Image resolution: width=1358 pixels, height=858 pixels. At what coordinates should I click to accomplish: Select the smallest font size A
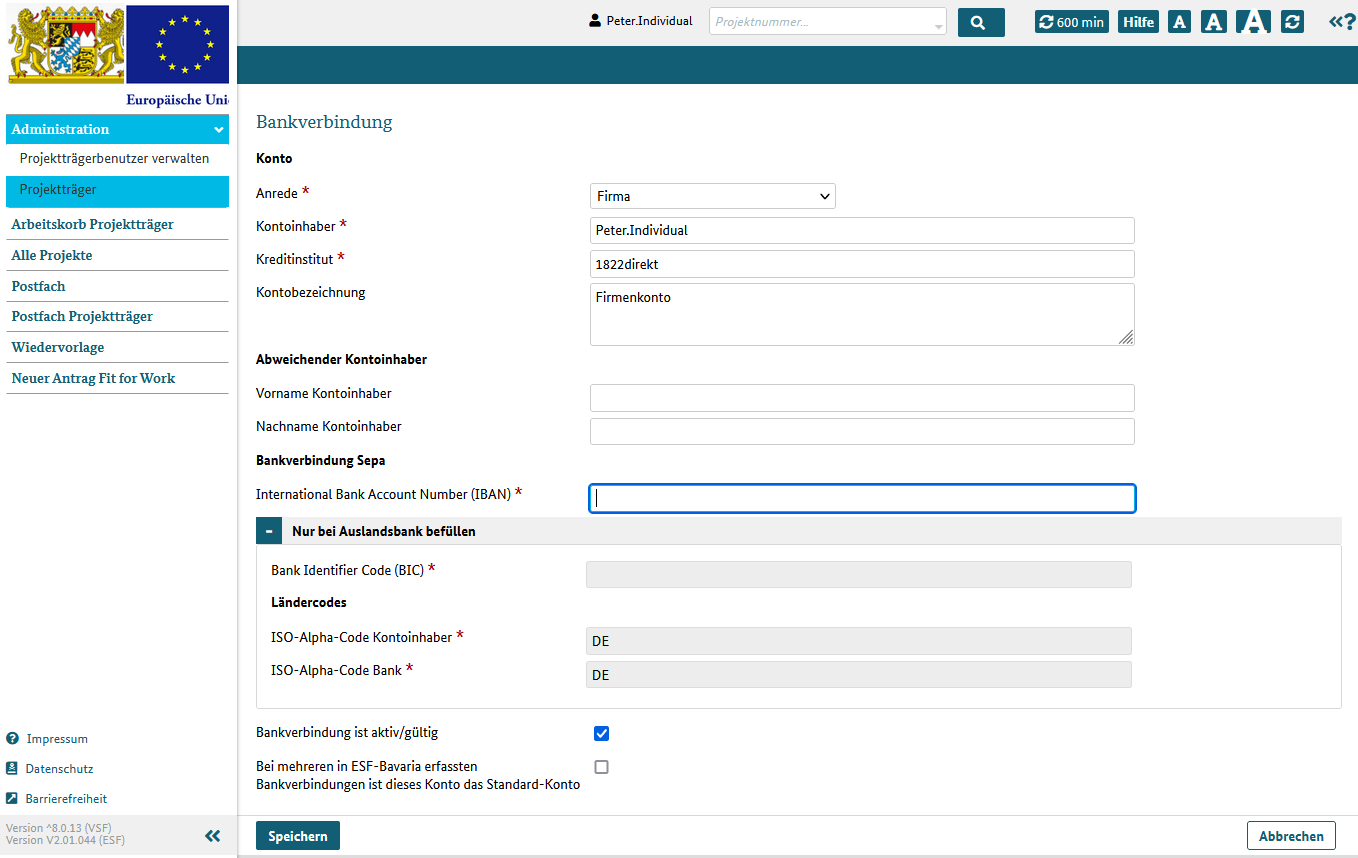pyautogui.click(x=1179, y=22)
